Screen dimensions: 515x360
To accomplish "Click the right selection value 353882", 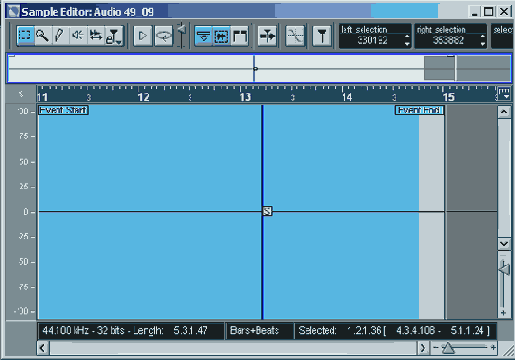I will tap(448, 40).
